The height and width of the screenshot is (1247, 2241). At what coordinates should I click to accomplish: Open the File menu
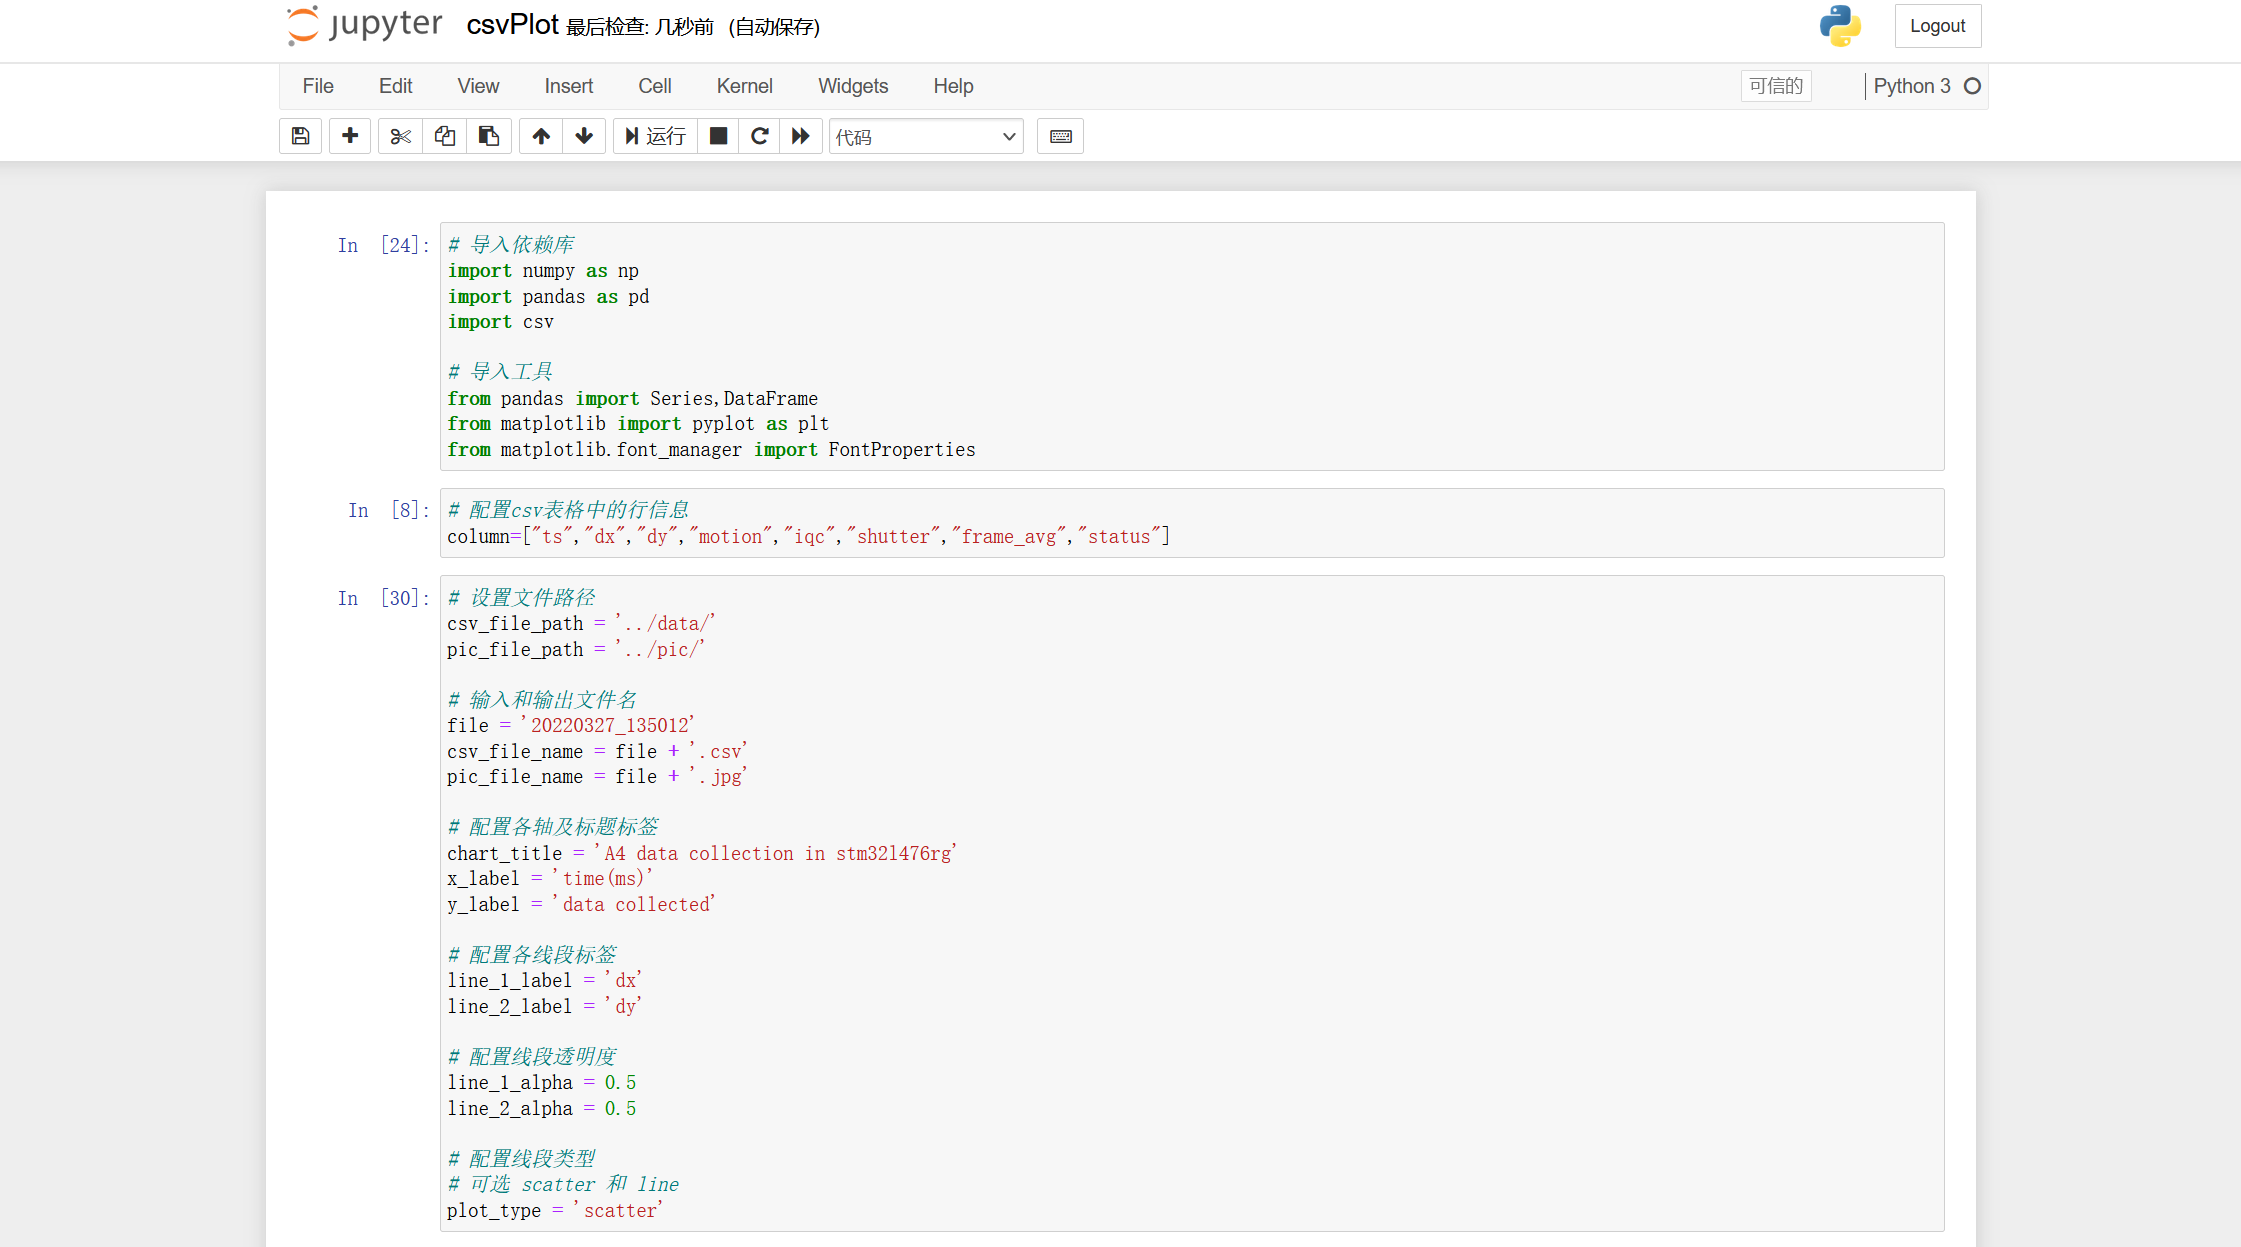pyautogui.click(x=318, y=86)
